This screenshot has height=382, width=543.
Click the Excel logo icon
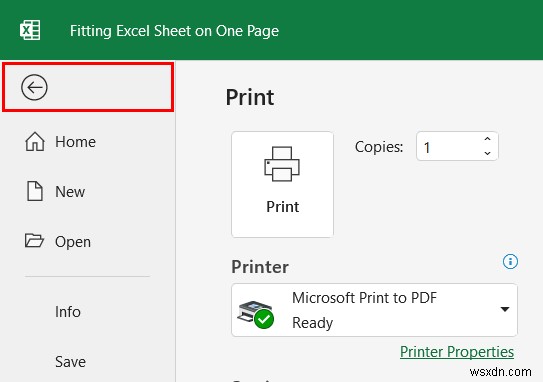point(30,30)
